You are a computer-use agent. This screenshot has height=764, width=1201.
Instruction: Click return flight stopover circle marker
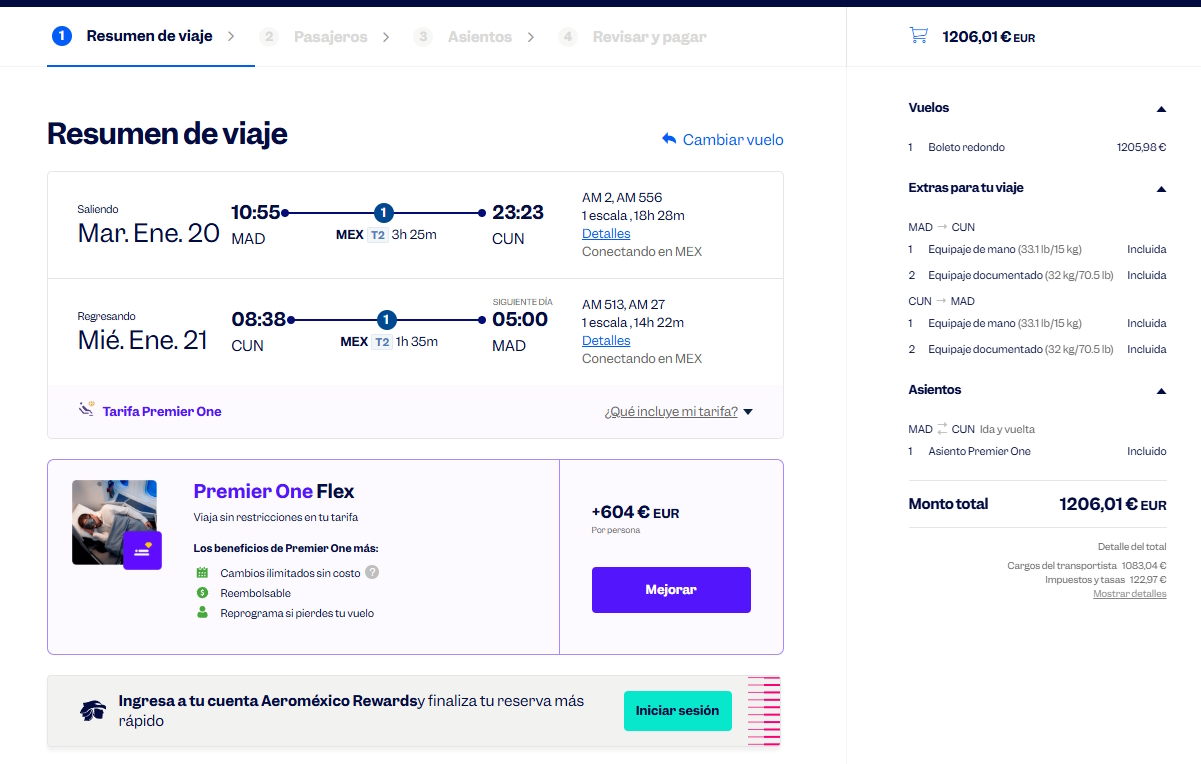click(386, 320)
